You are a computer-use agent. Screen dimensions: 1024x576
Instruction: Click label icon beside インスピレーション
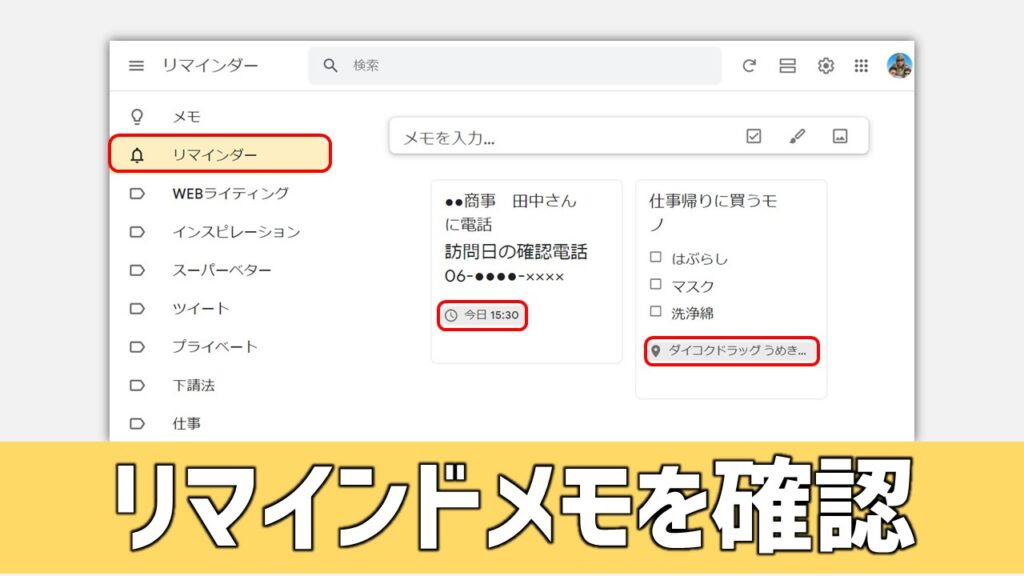[x=136, y=232]
